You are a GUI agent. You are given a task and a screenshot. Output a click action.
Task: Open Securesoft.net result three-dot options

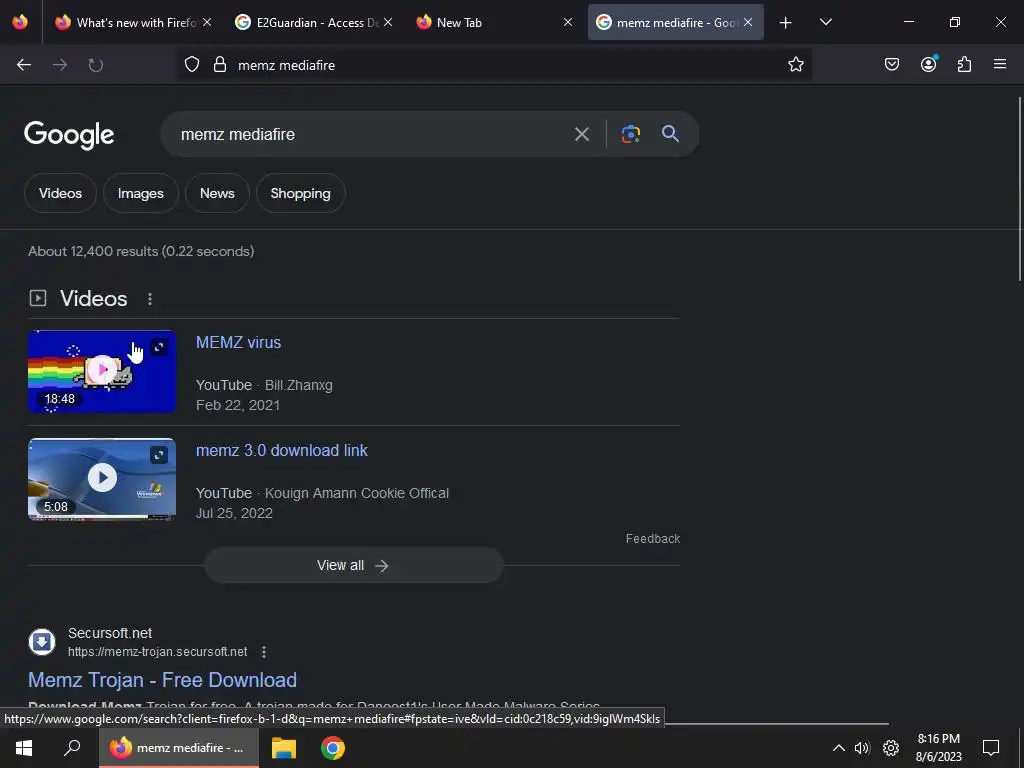(x=264, y=652)
